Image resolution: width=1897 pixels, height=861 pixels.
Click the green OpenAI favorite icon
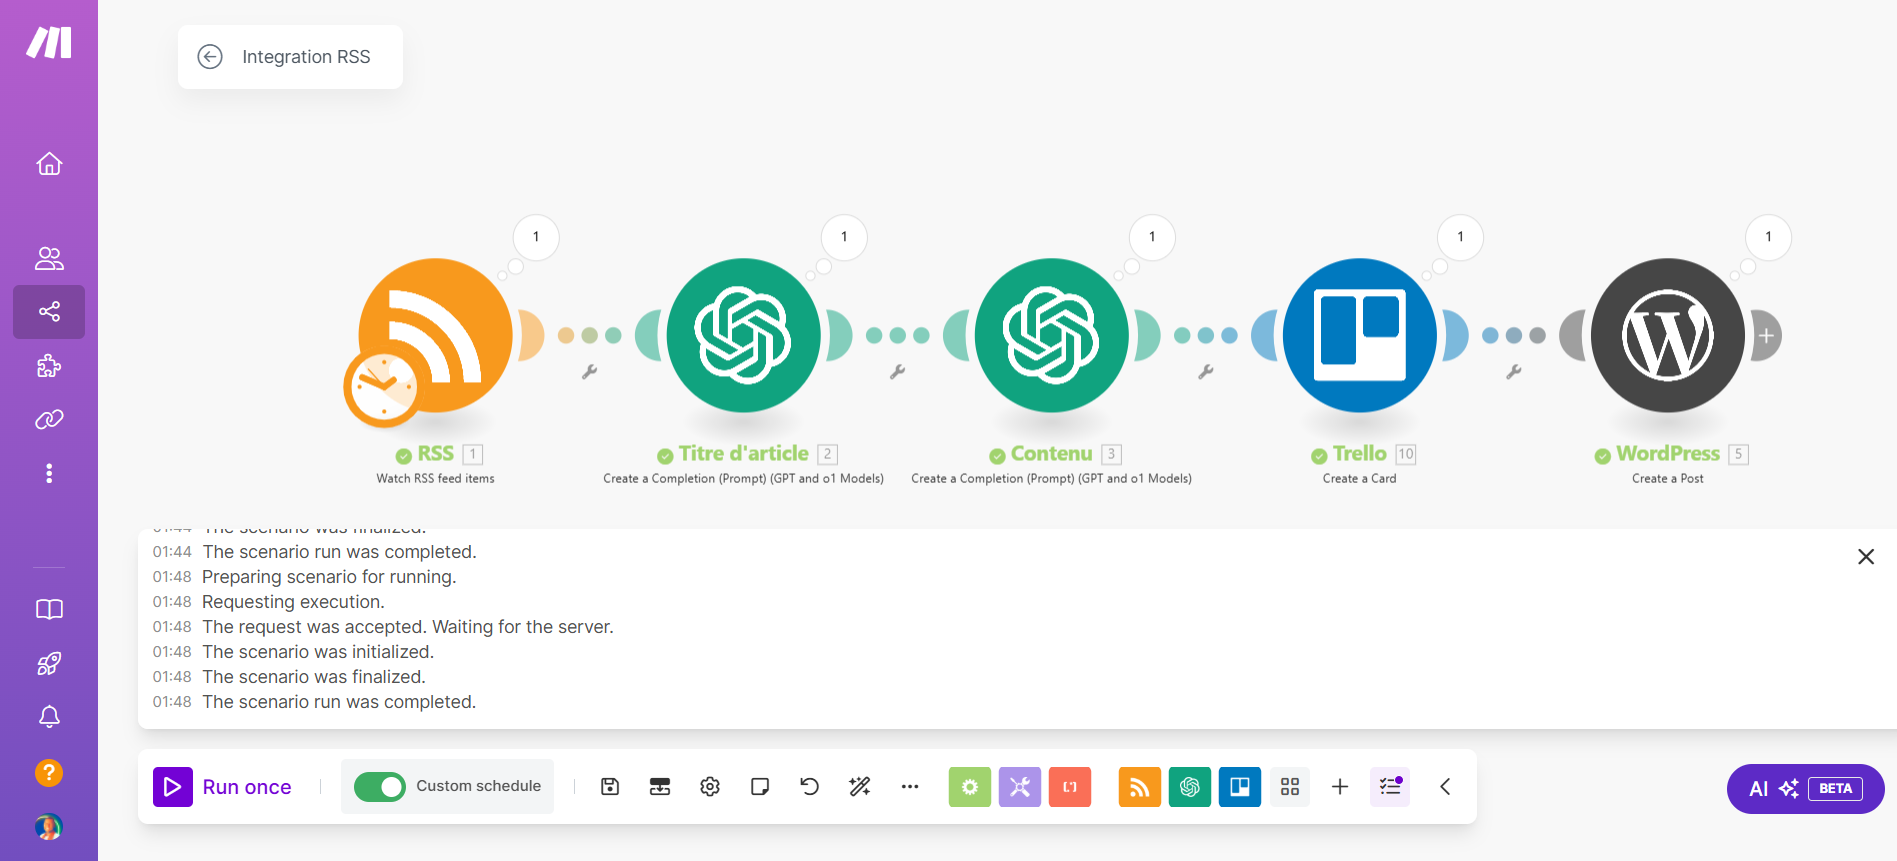(1190, 787)
